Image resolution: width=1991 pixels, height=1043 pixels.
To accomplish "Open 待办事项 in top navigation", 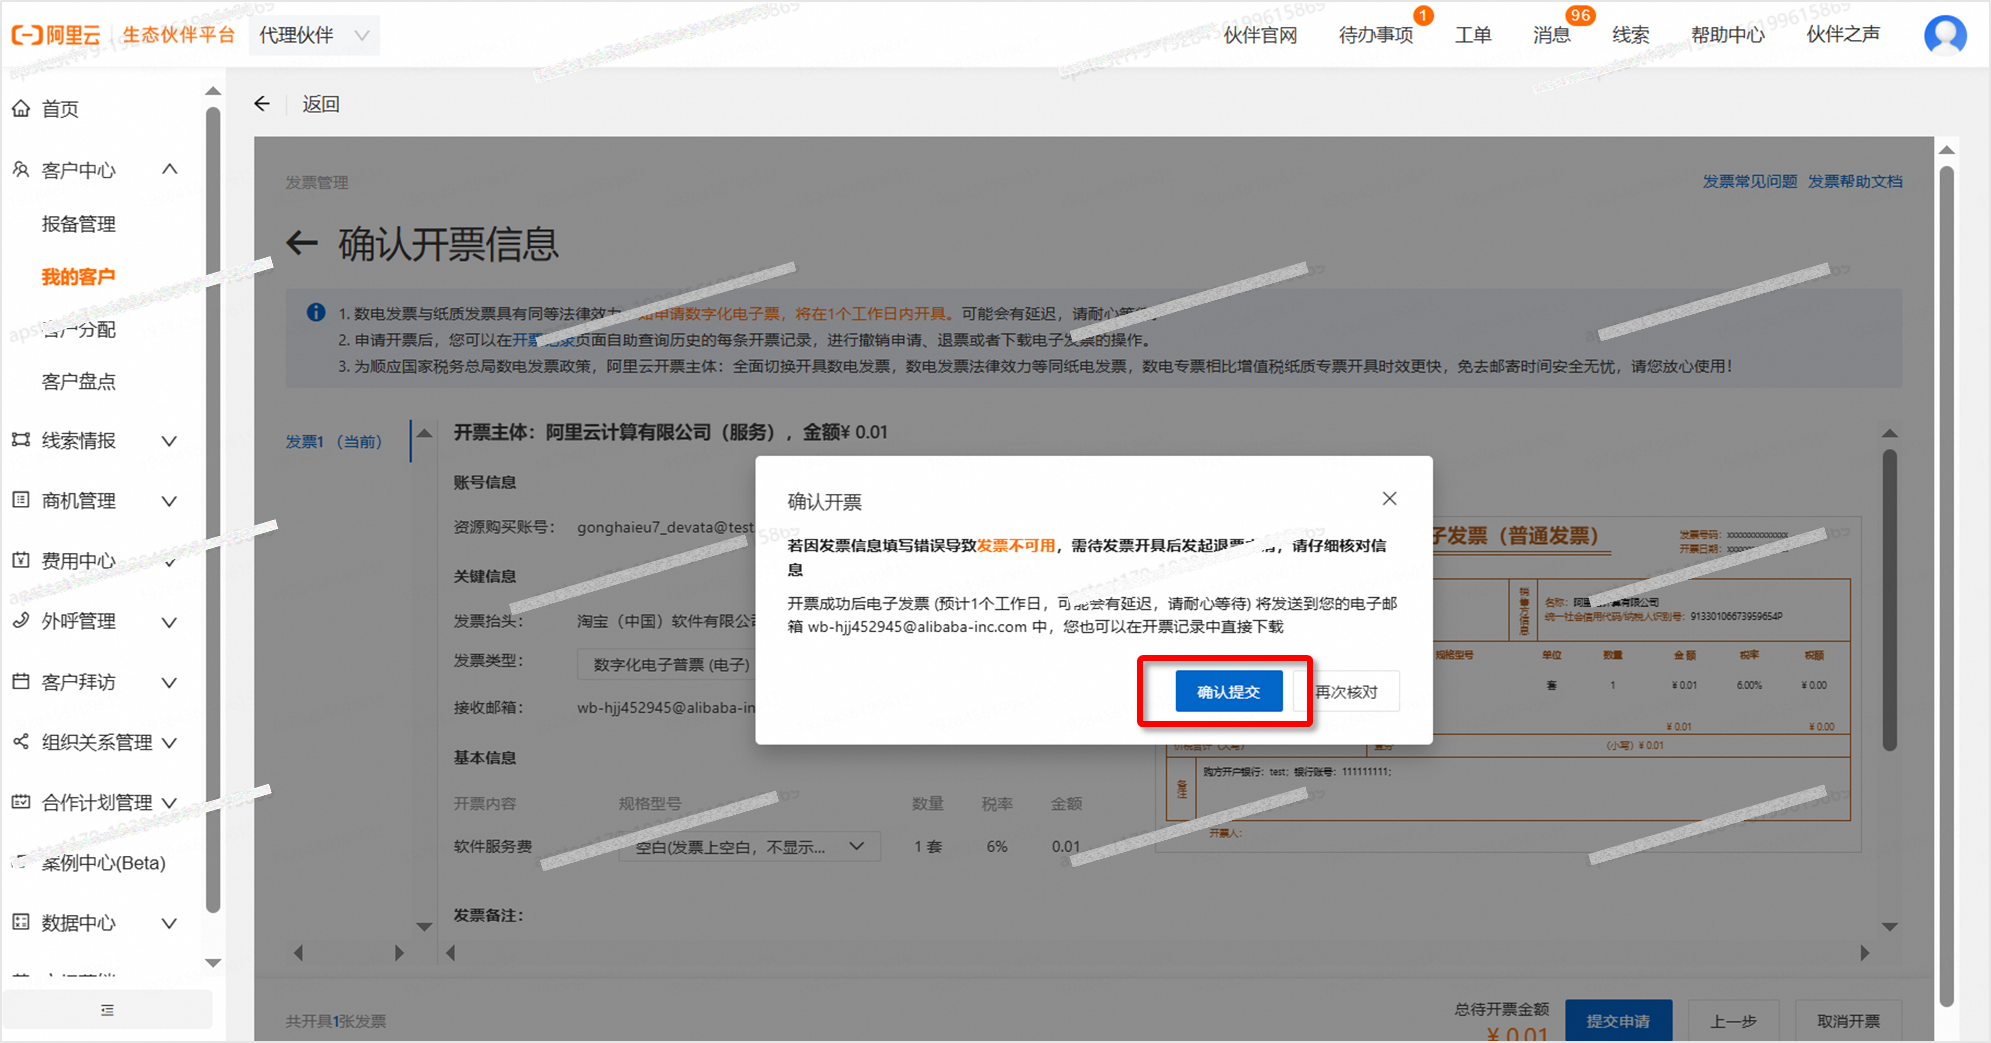I will coord(1376,35).
